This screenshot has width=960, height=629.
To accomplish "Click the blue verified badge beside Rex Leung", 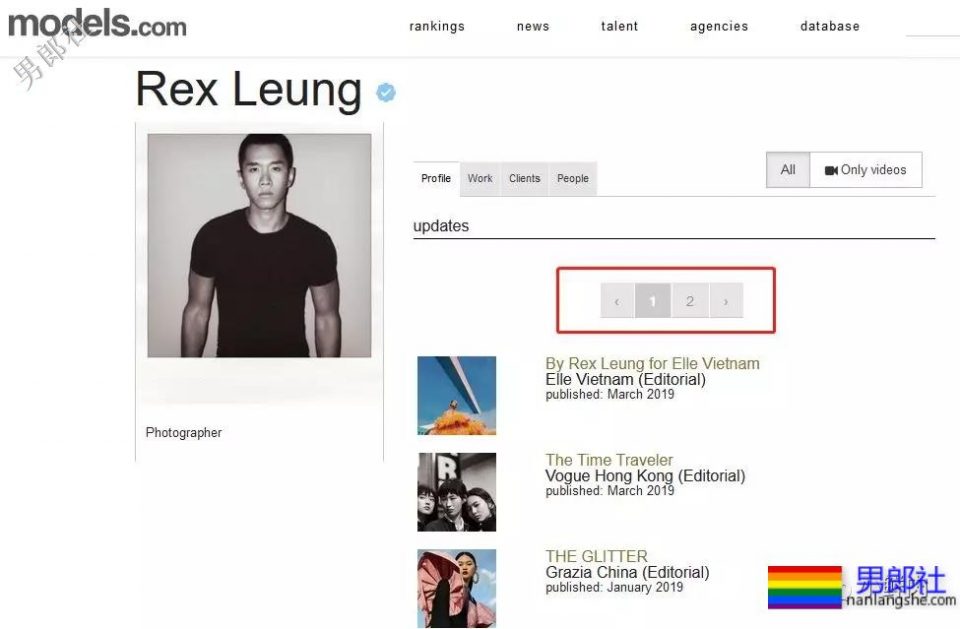I will (x=386, y=92).
